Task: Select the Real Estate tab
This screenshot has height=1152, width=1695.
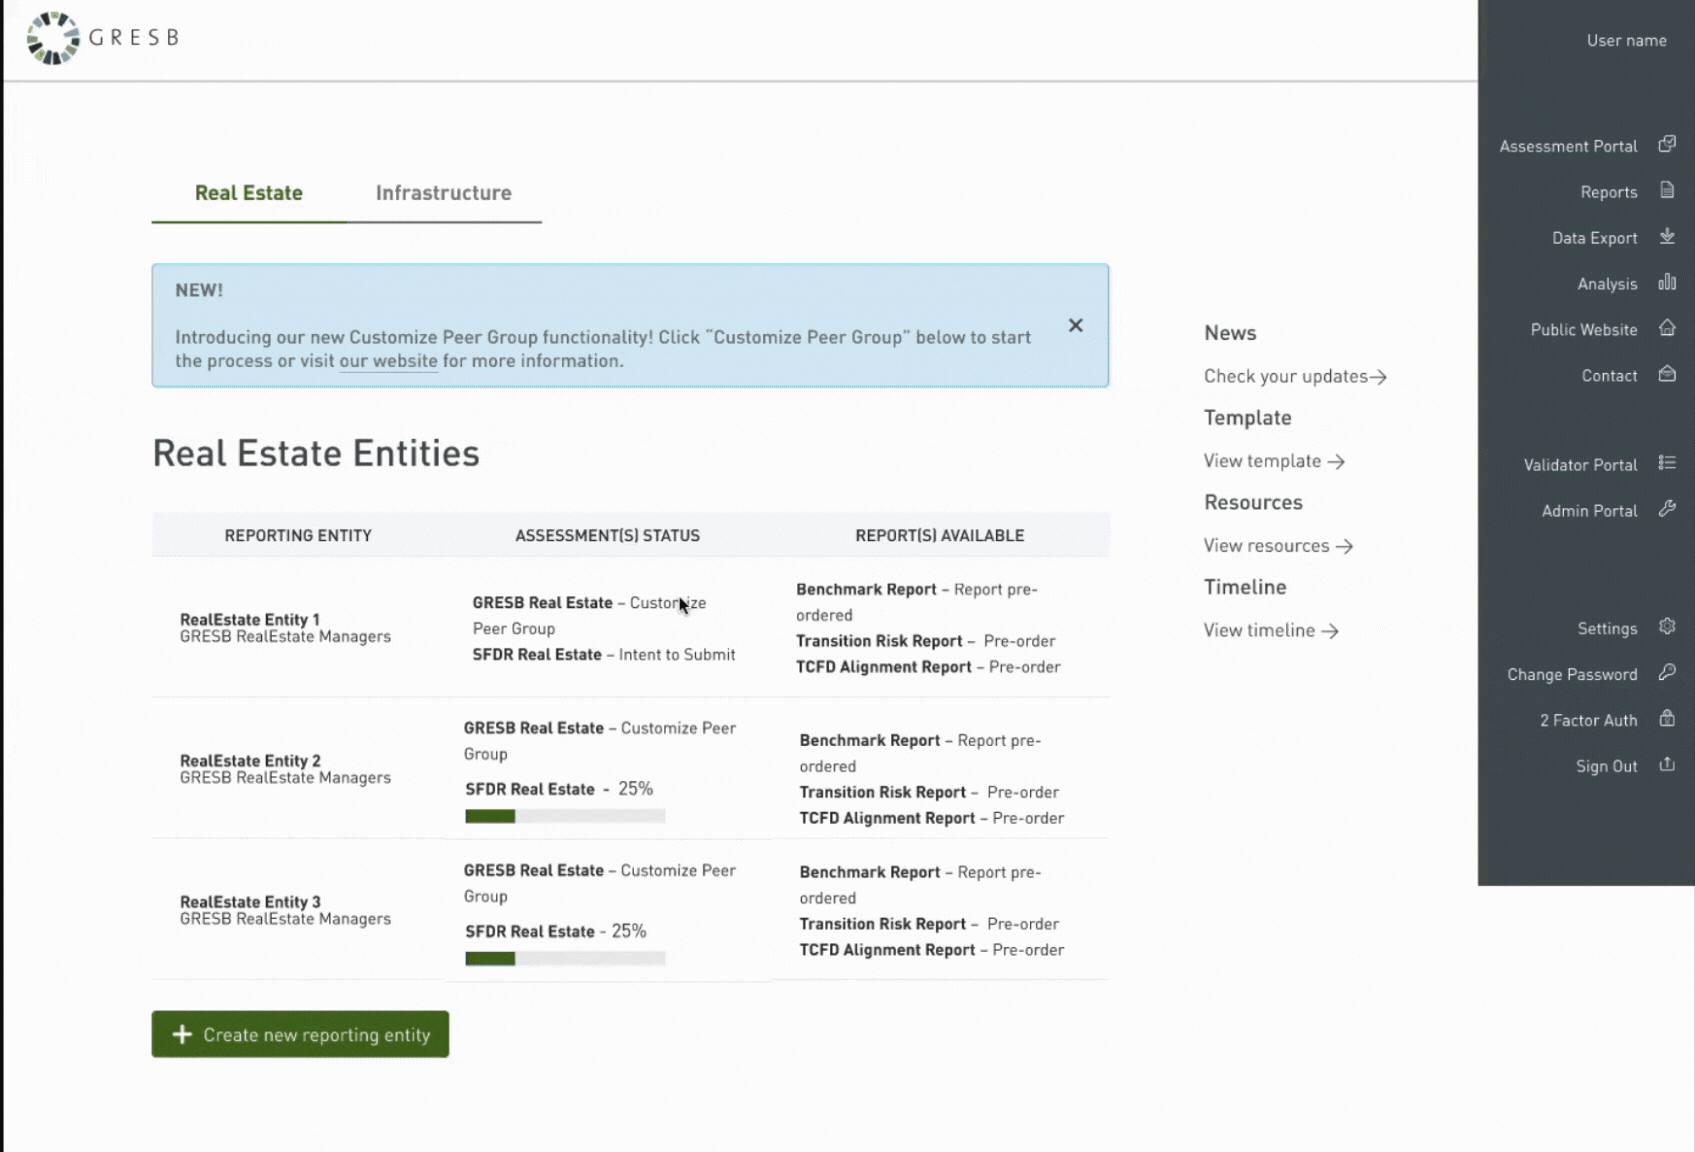Action: point(248,193)
